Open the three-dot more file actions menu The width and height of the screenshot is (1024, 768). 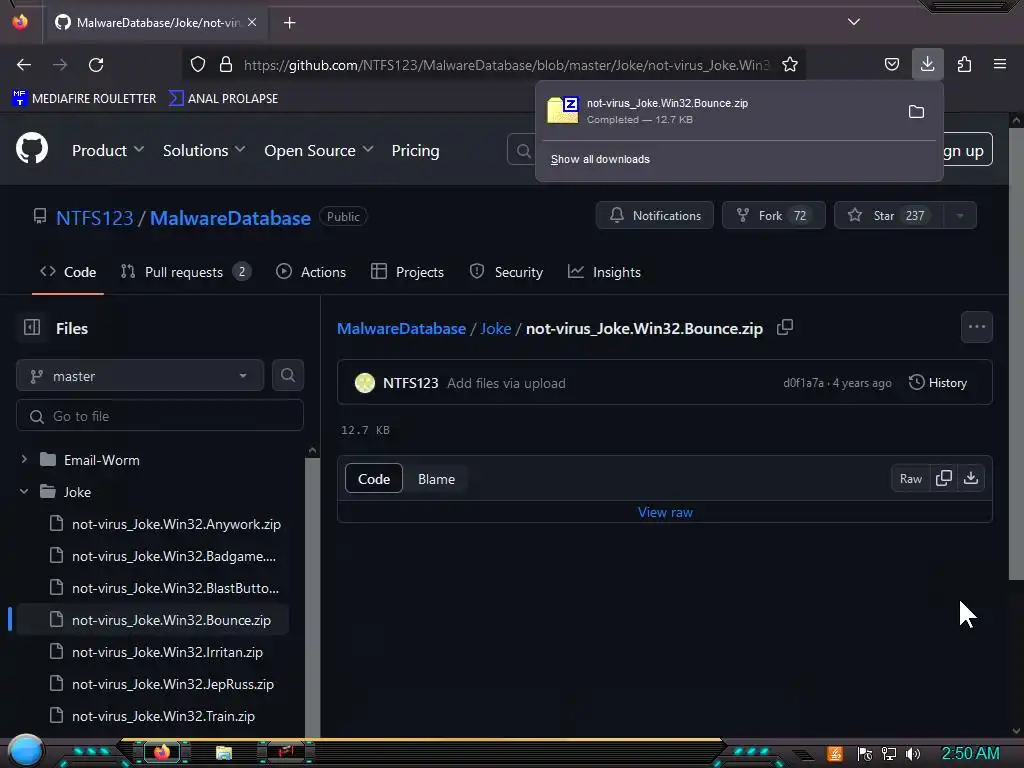(977, 327)
